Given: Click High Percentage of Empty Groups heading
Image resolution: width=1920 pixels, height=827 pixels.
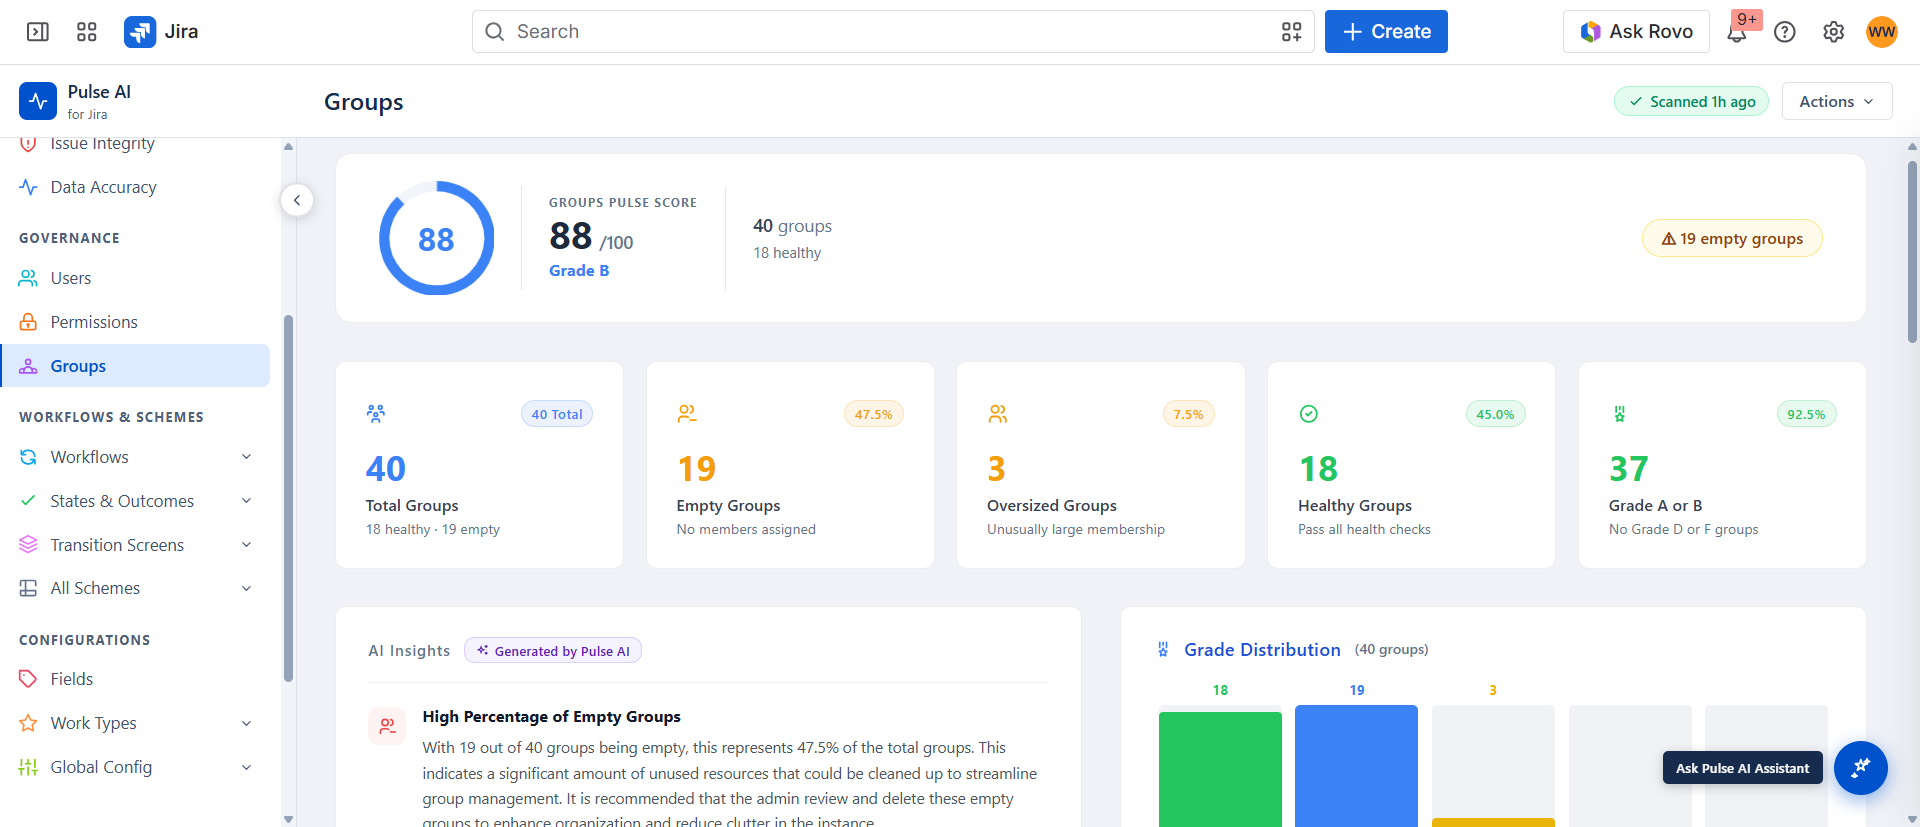Looking at the screenshot, I should pyautogui.click(x=551, y=716).
